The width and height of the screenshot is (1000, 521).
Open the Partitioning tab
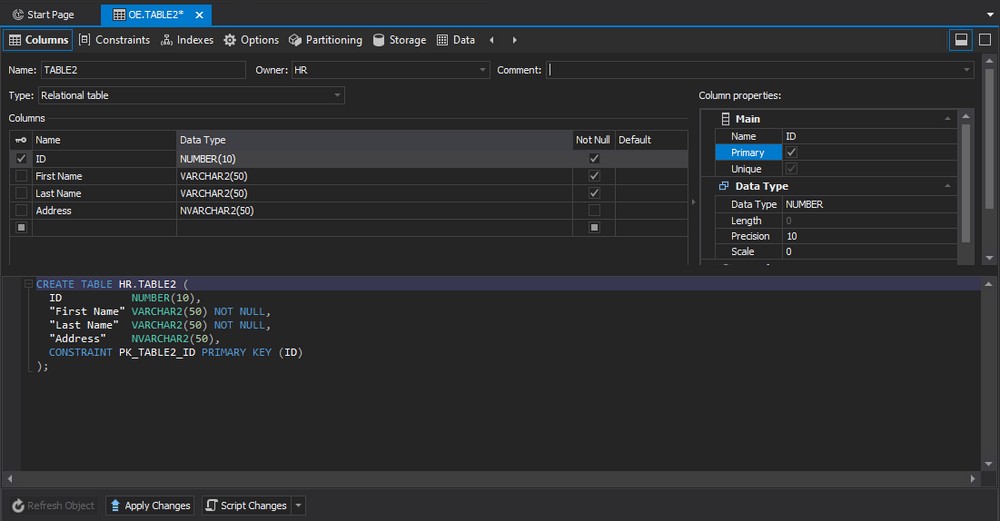[x=325, y=40]
